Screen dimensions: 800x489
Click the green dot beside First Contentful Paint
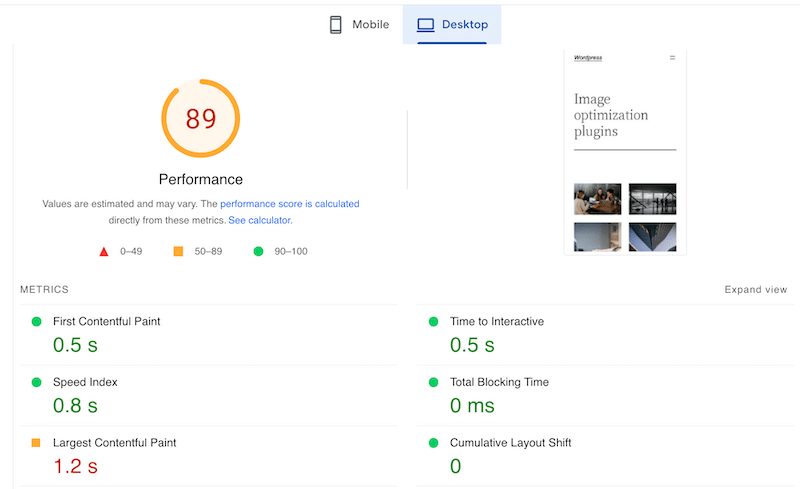(x=36, y=322)
